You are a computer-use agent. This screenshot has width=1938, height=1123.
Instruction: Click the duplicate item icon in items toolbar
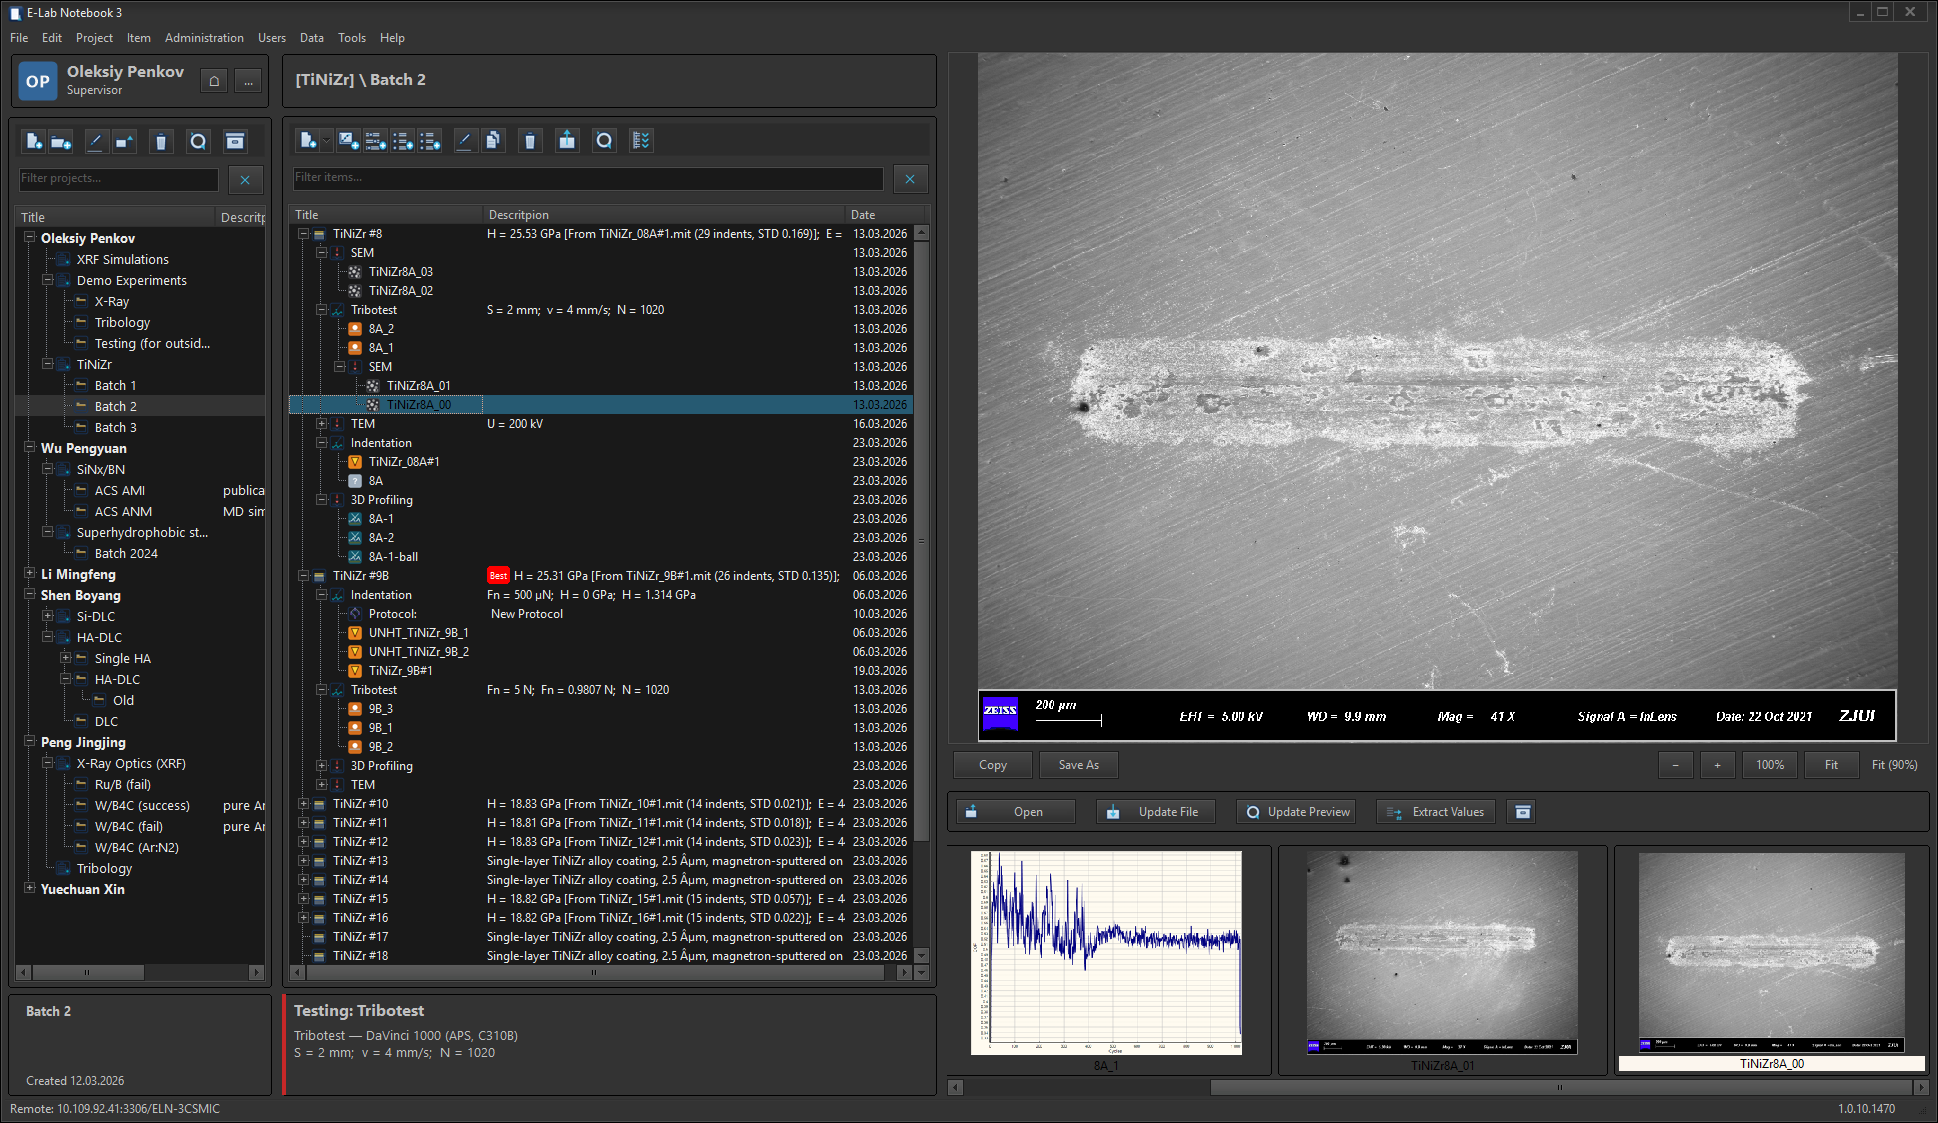click(493, 141)
